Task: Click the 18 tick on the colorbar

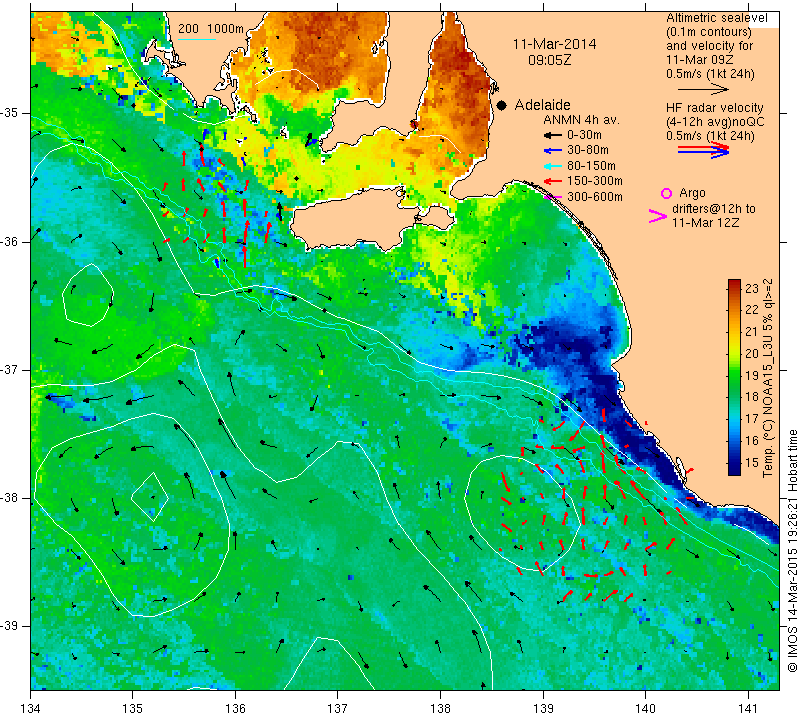Action: (752, 397)
